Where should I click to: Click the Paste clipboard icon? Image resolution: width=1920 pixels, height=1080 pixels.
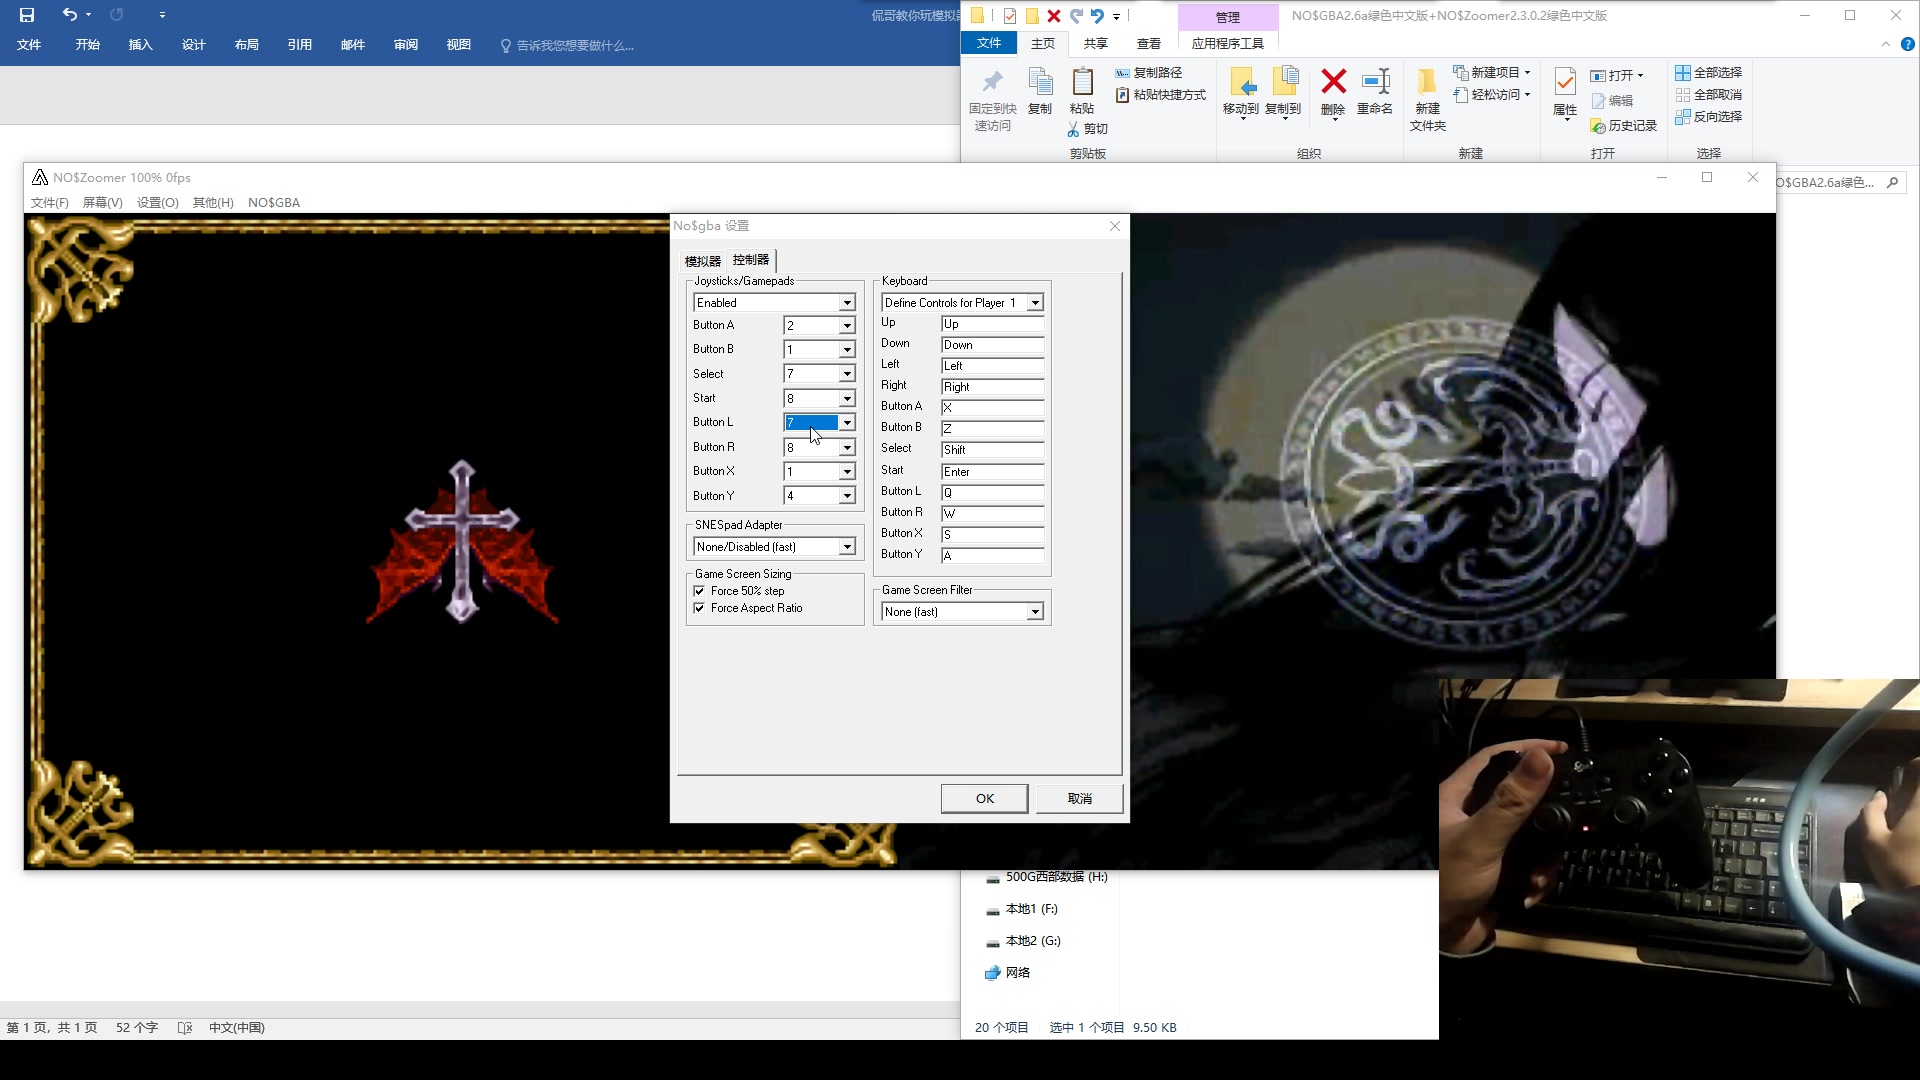coord(1082,82)
